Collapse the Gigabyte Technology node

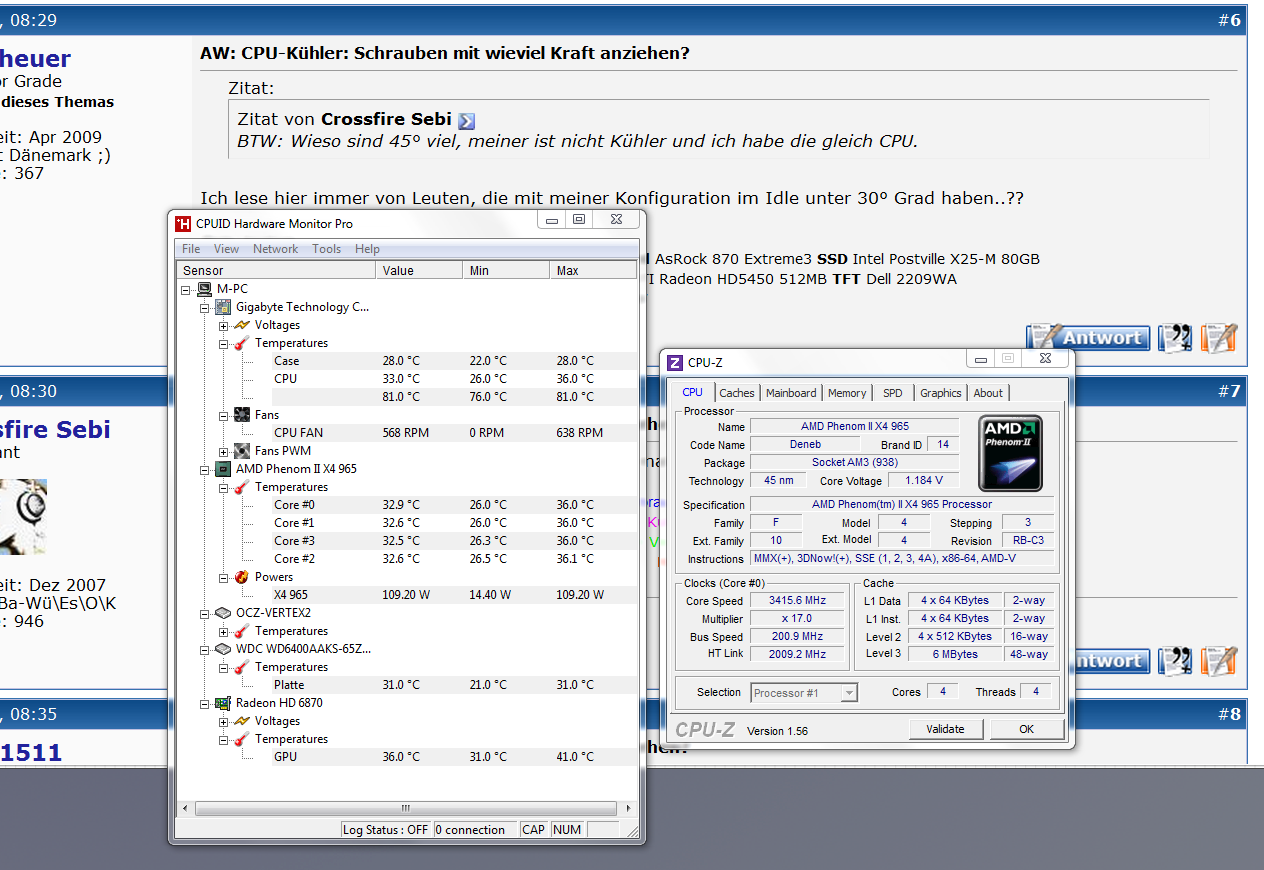pyautogui.click(x=205, y=307)
